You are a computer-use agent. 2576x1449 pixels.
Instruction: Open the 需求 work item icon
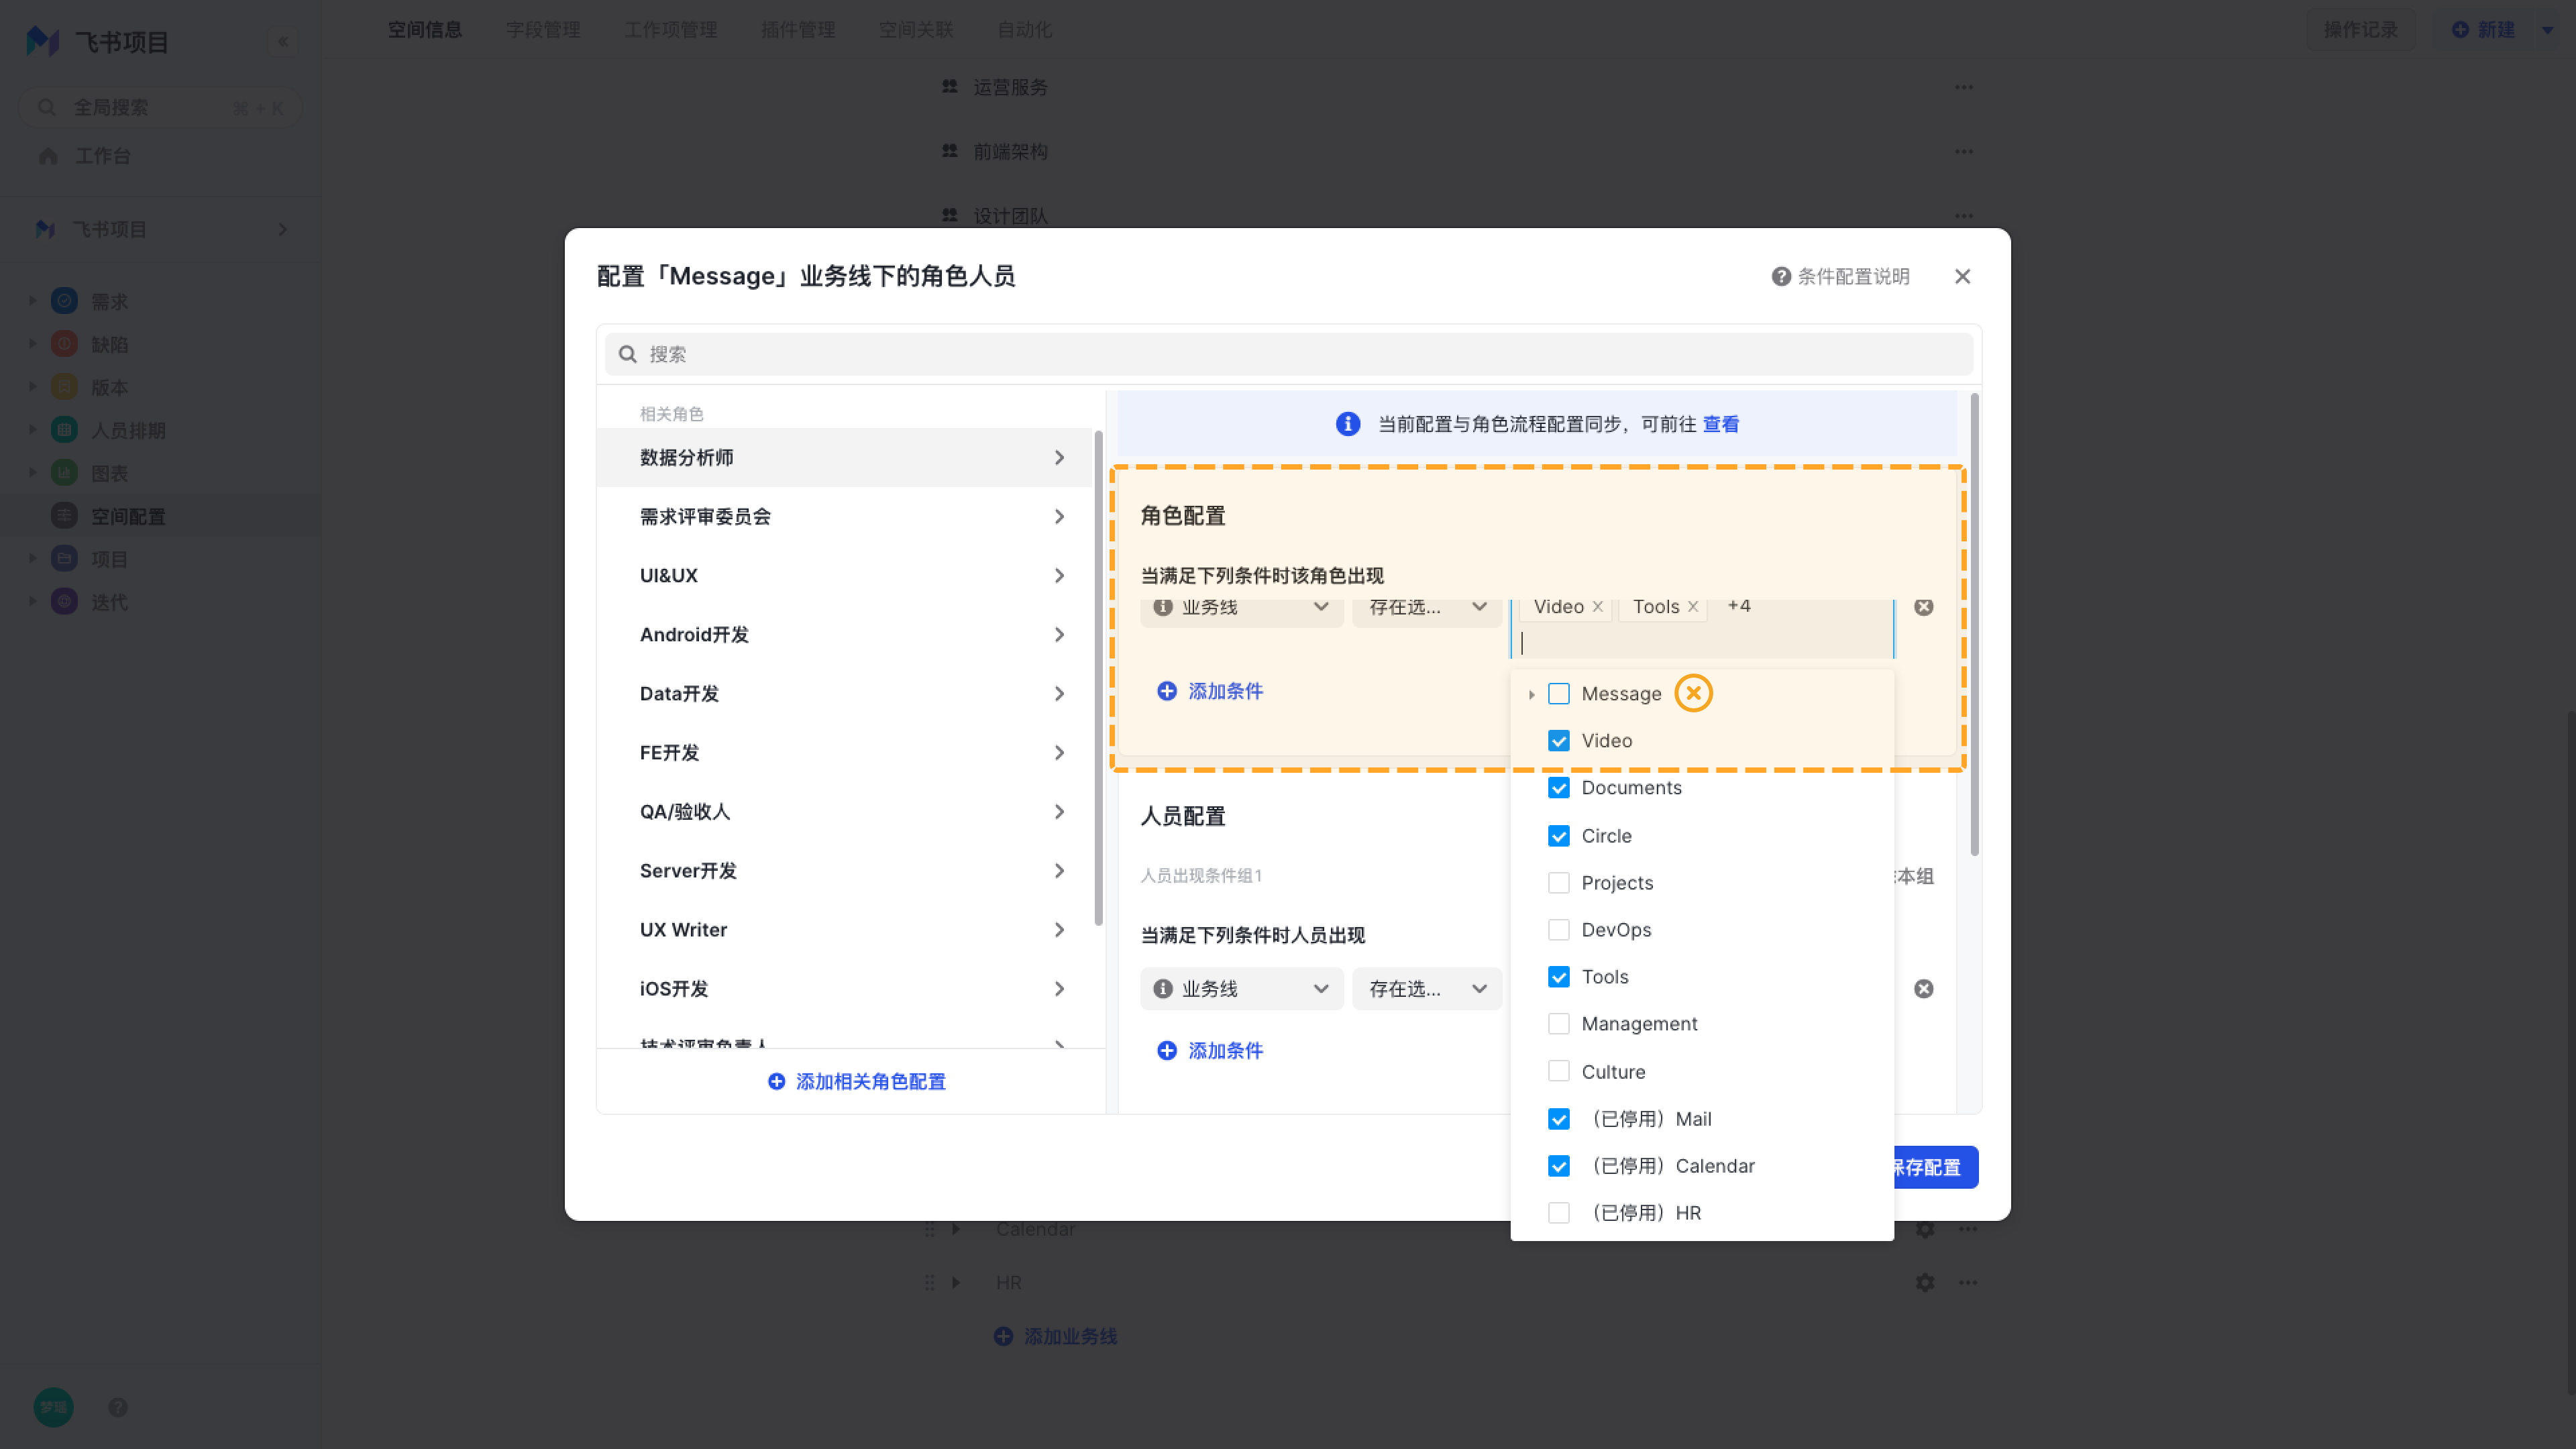[64, 300]
